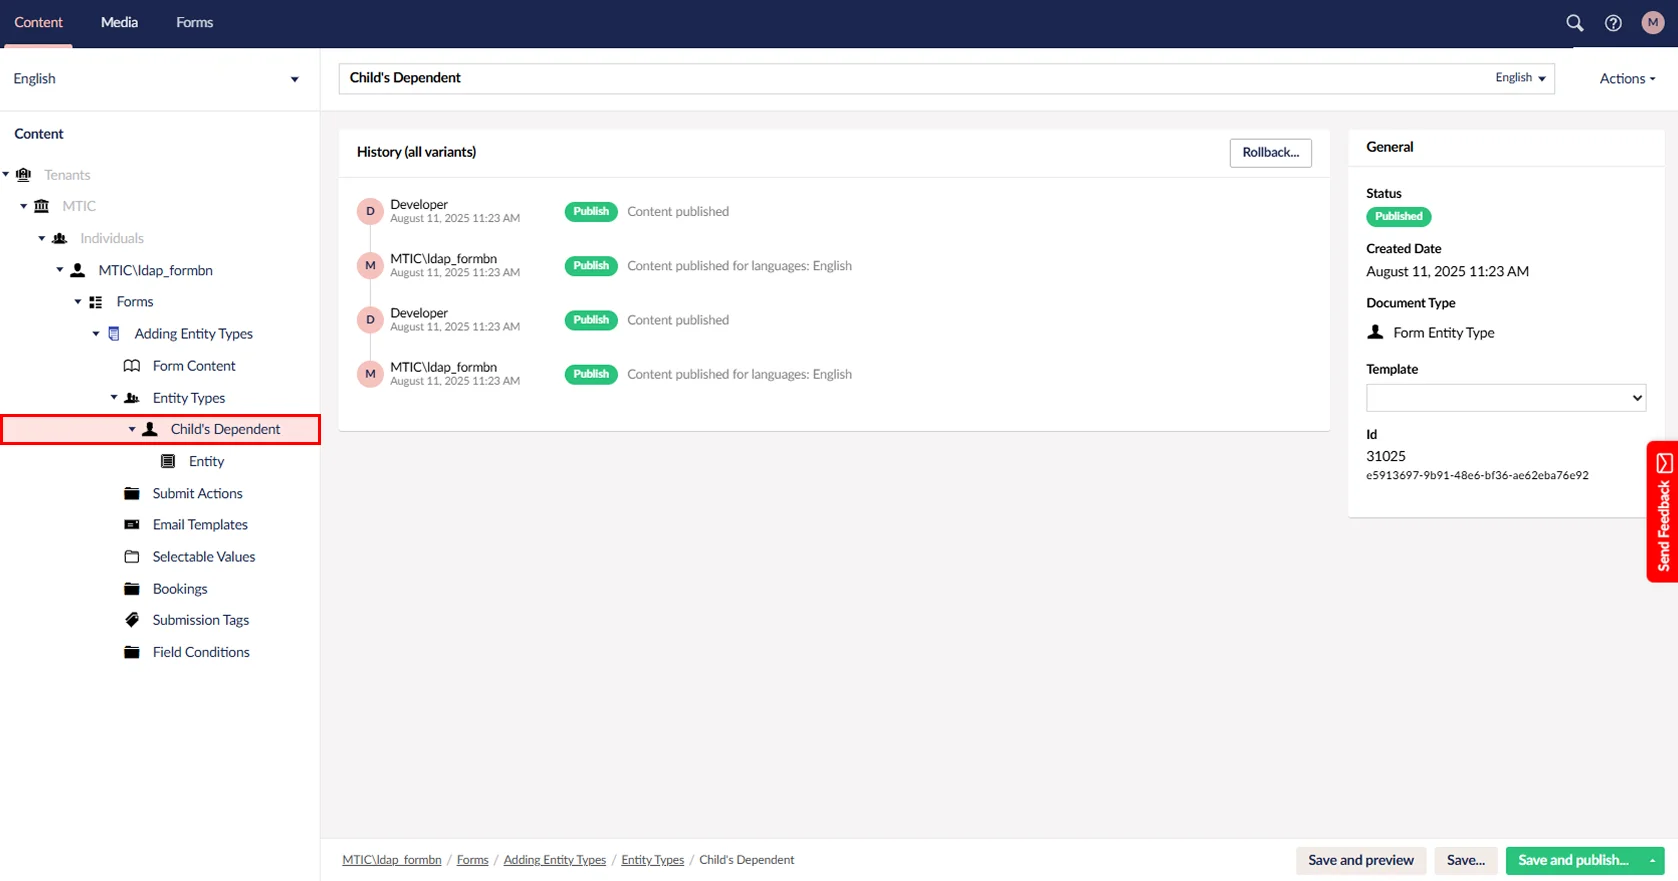Switch to the Forms tab
The image size is (1678, 881).
click(194, 23)
